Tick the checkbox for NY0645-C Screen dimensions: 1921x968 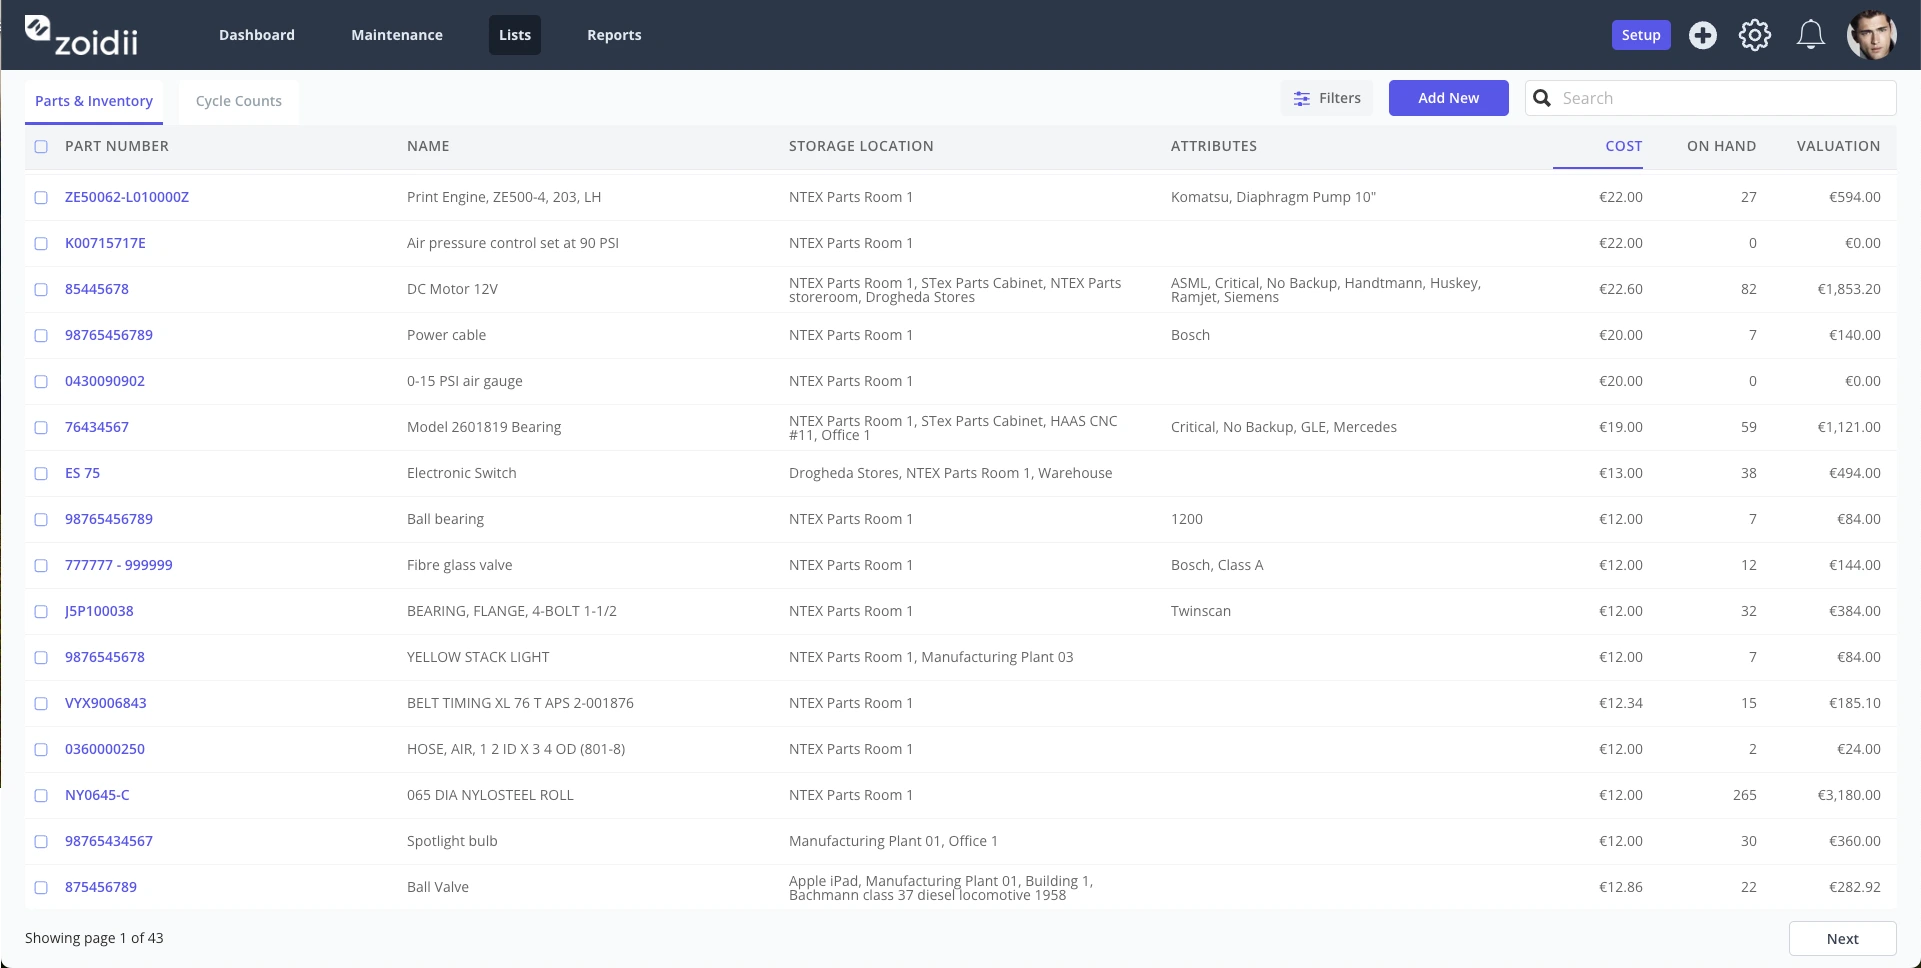click(41, 795)
